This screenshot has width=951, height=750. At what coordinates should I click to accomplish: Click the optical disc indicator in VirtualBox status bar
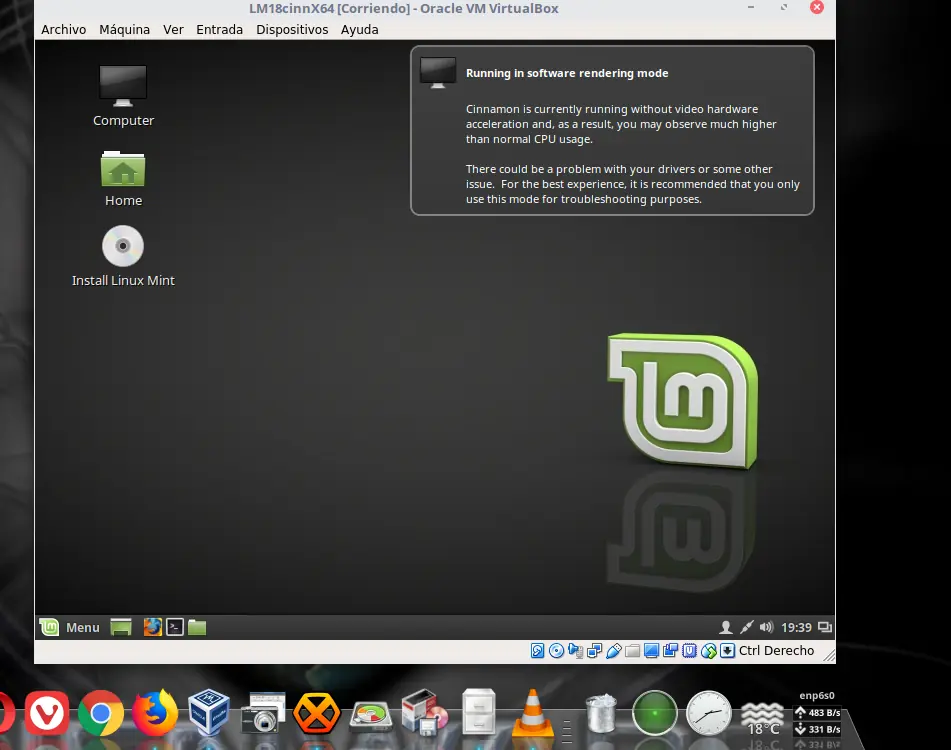click(x=556, y=651)
